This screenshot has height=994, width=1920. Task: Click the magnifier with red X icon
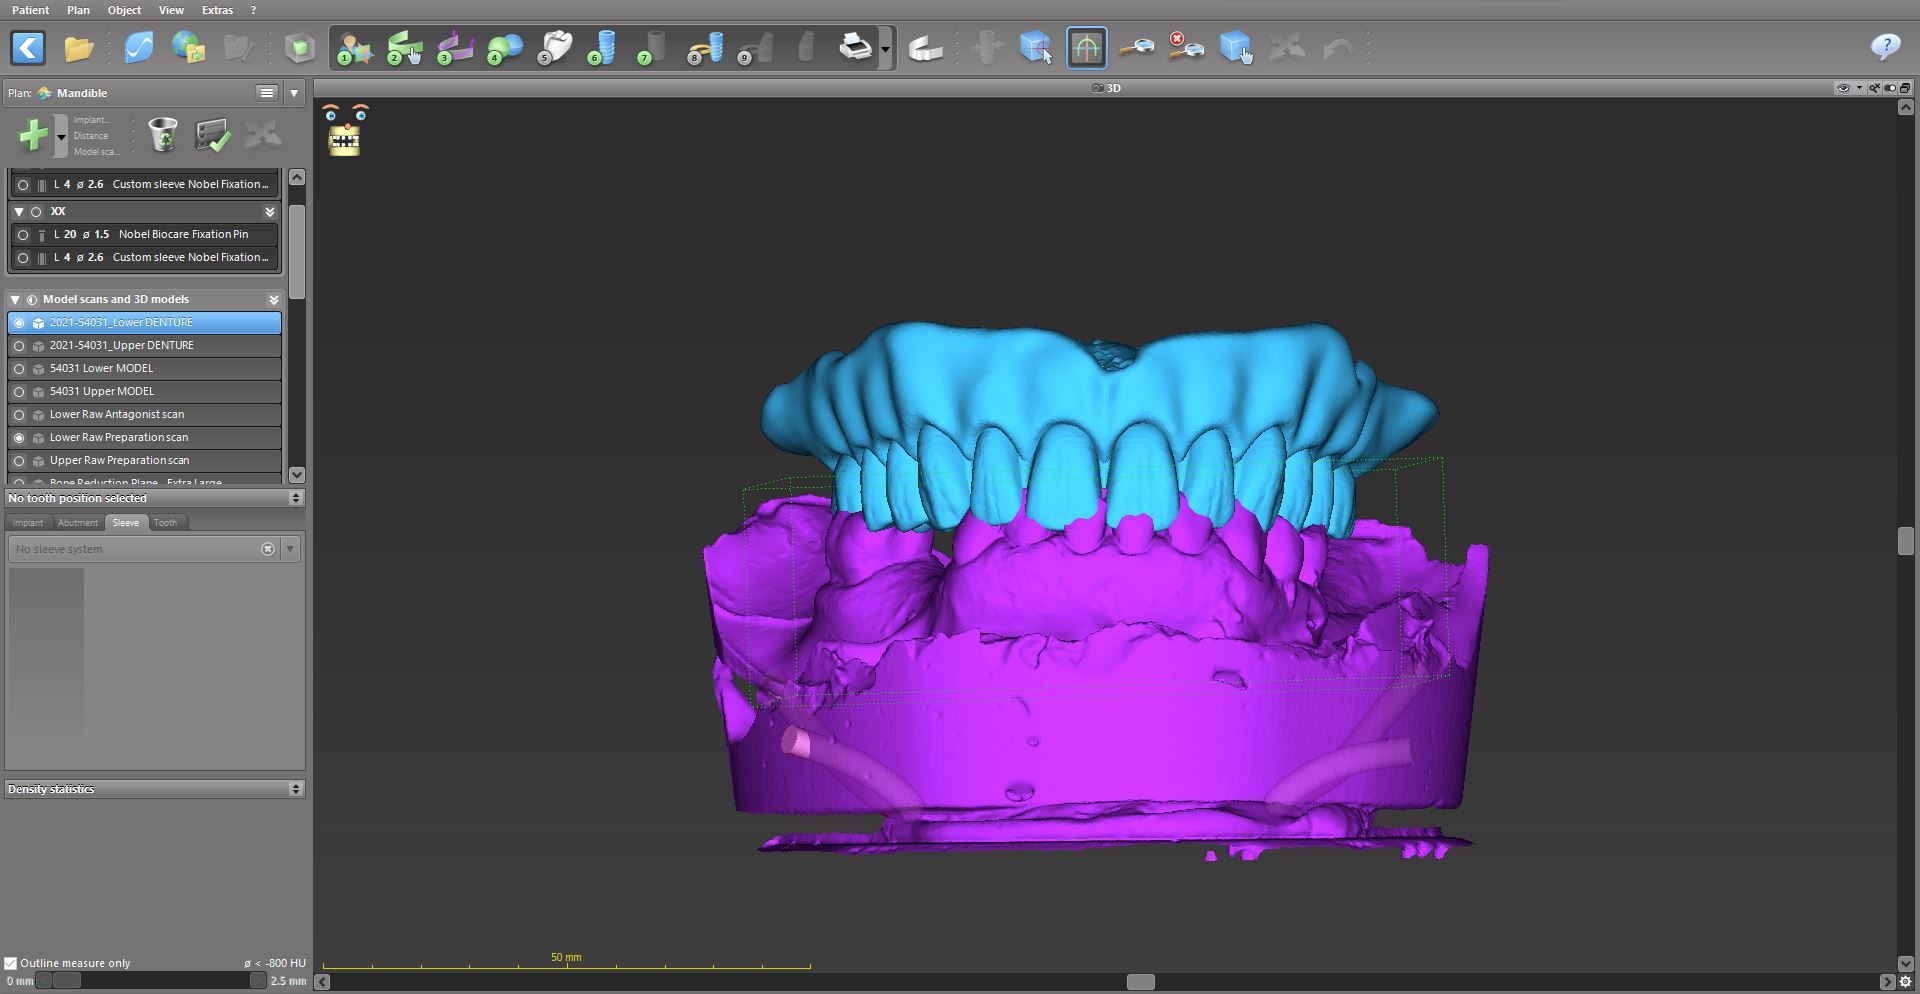[1186, 48]
